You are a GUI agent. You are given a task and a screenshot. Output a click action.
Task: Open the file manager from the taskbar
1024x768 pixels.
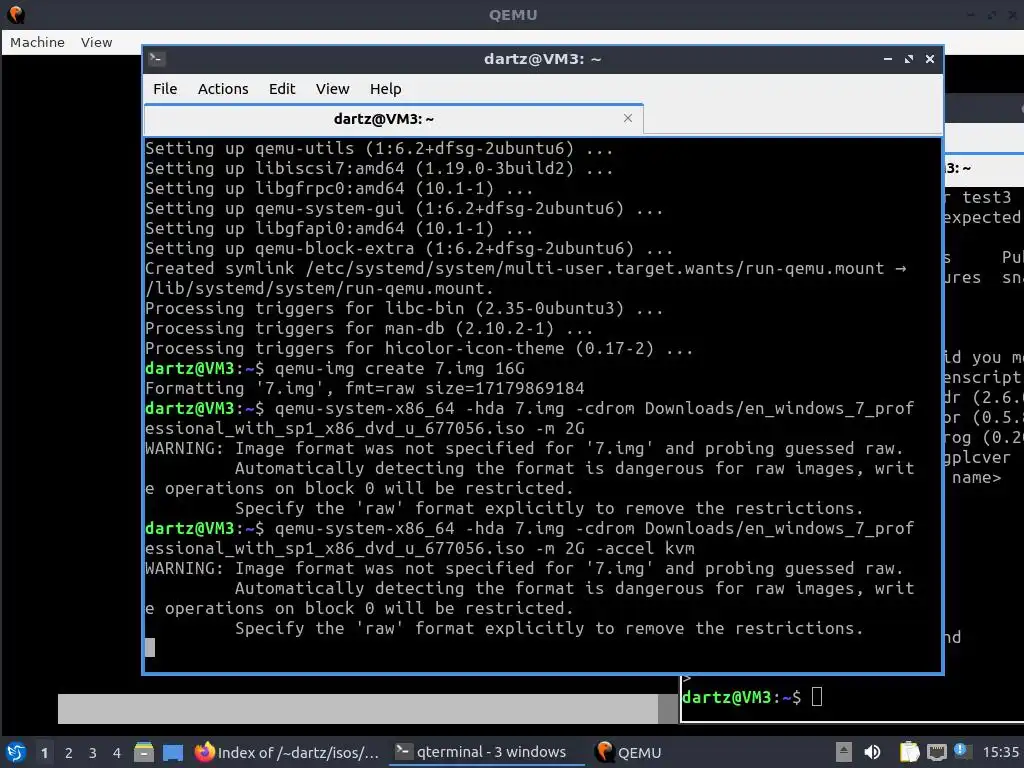pos(144,752)
